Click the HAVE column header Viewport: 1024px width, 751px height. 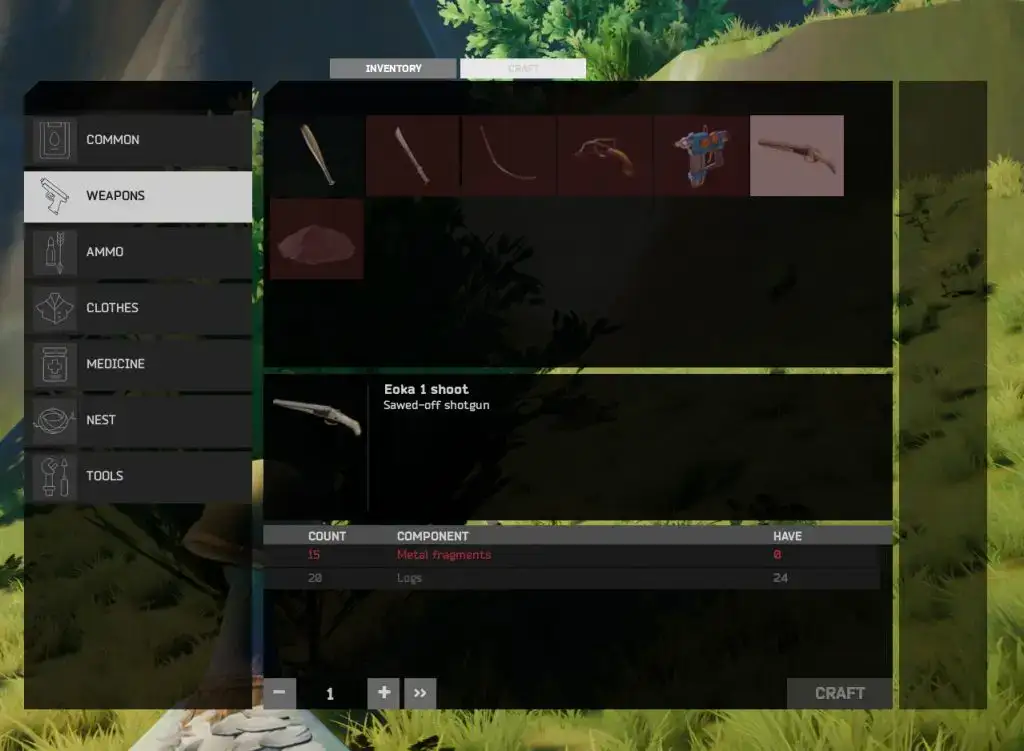788,536
